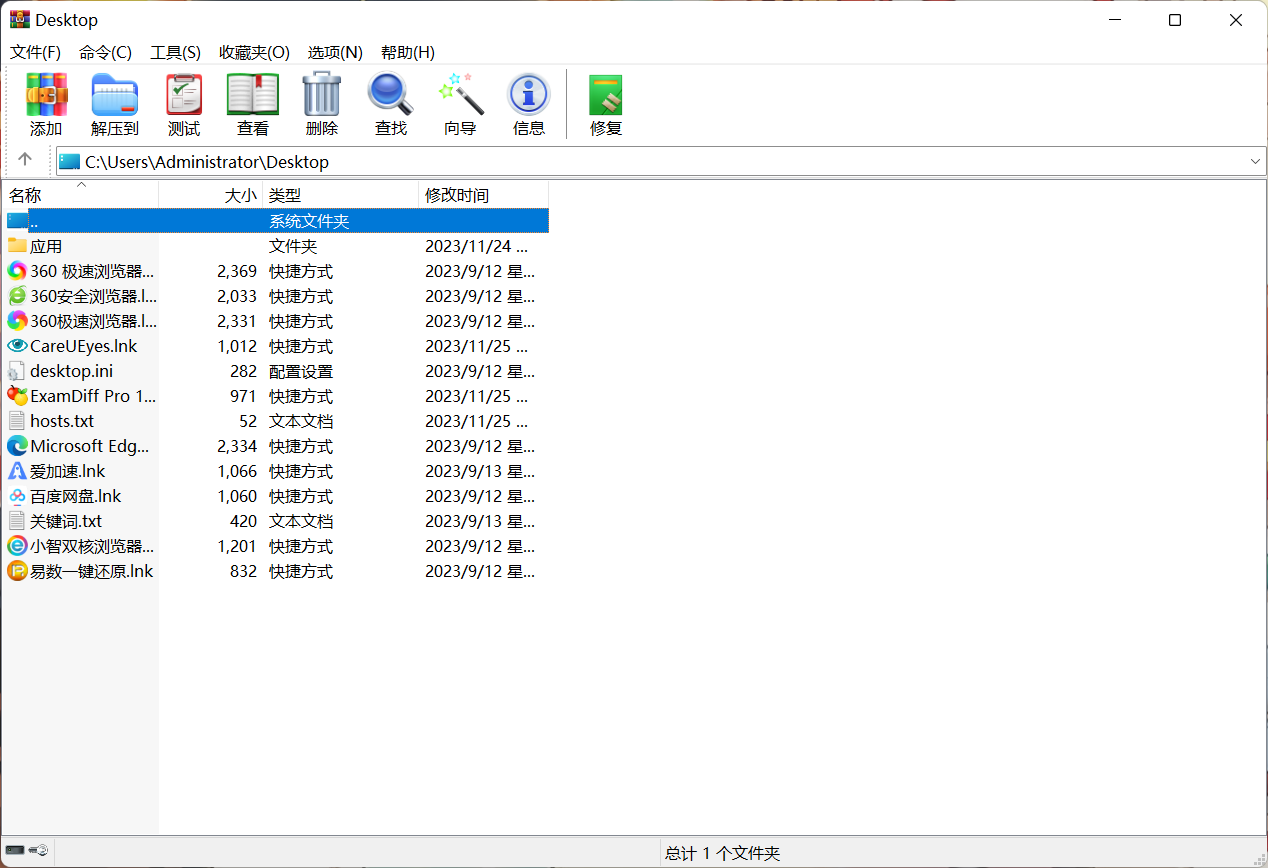Viewport: 1268px width, 868px height.
Task: Expand the address path dropdown arrow
Action: click(1256, 161)
